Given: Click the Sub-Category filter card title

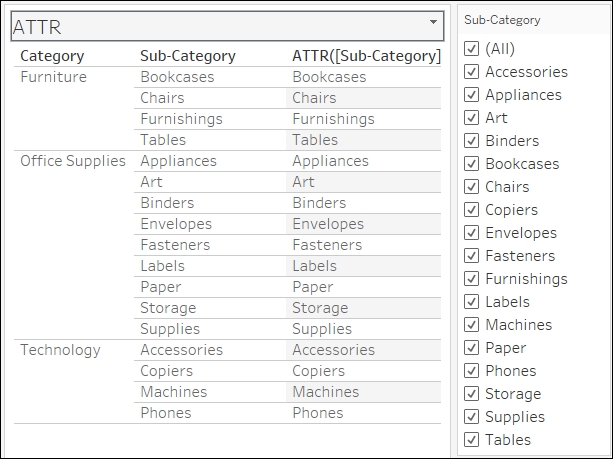Looking at the screenshot, I should (x=502, y=20).
